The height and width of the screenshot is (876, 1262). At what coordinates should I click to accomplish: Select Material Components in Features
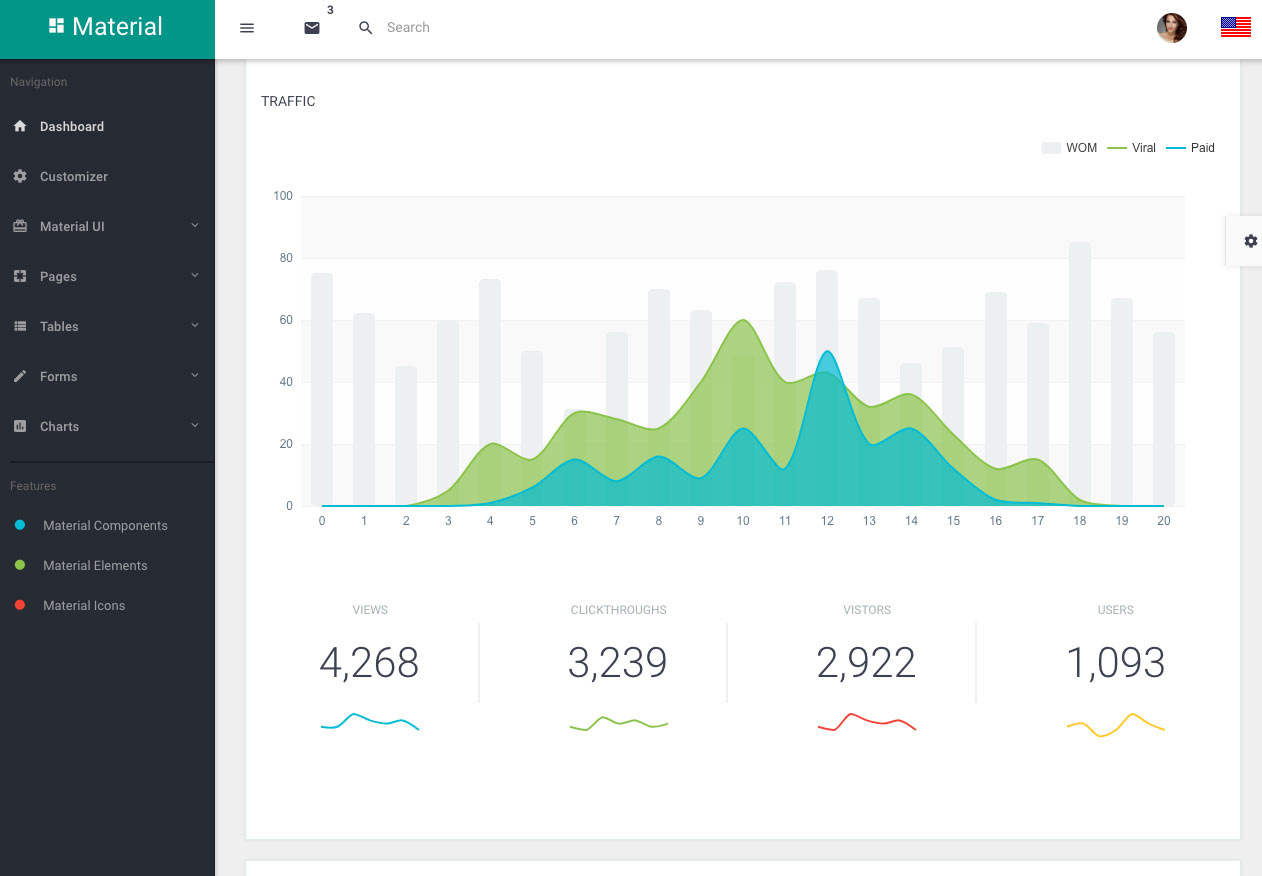pos(105,526)
